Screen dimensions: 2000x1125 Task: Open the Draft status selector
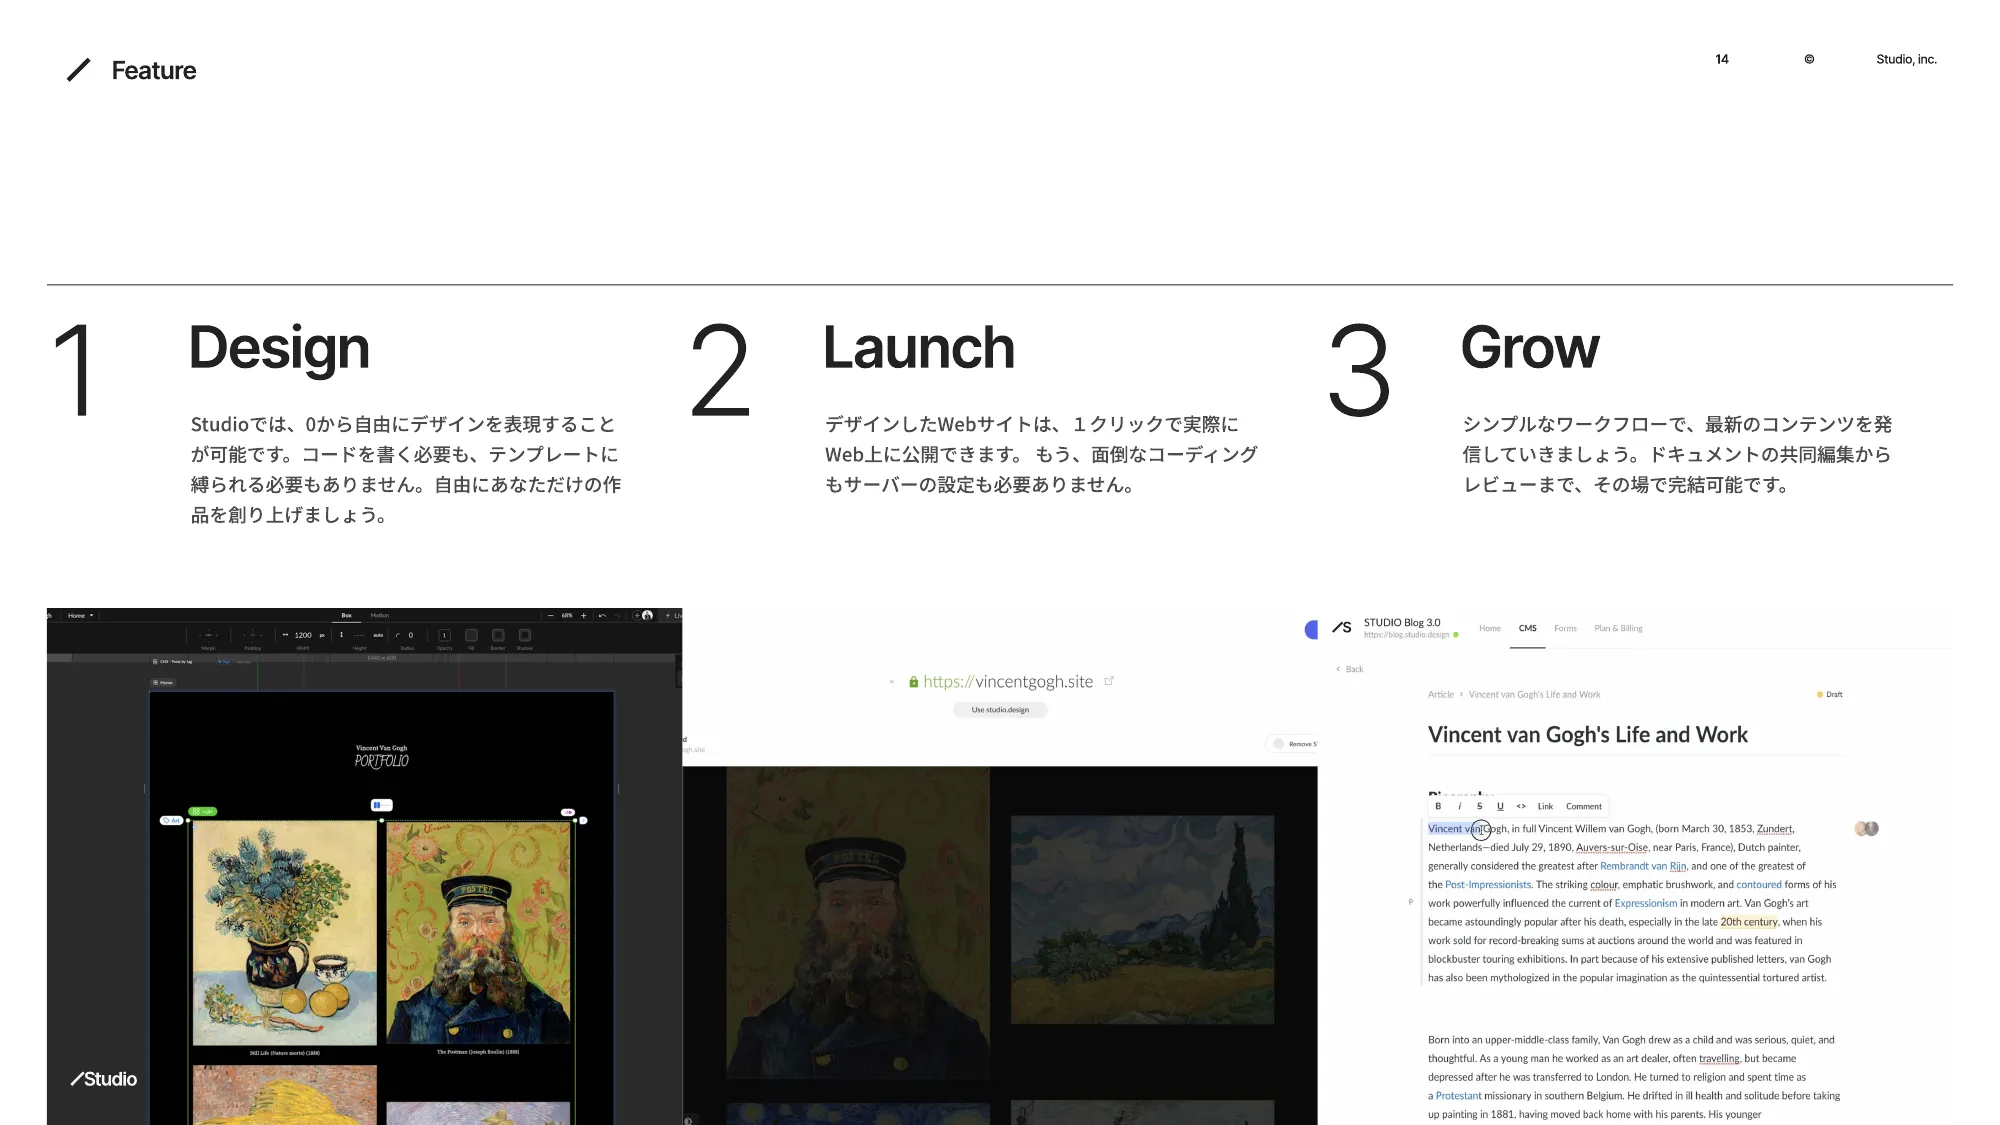(1830, 694)
